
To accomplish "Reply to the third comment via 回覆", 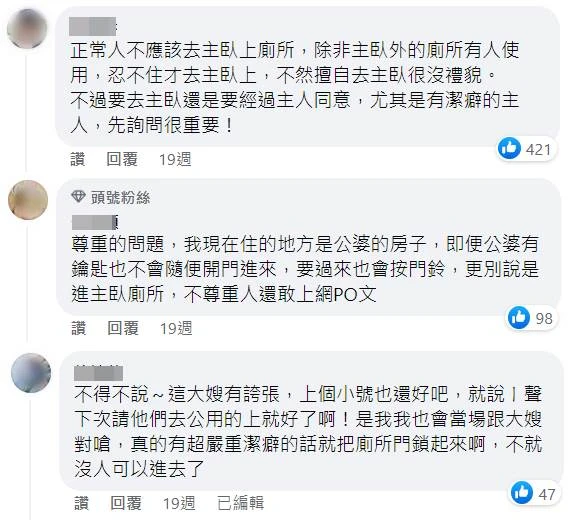I will pyautogui.click(x=126, y=503).
